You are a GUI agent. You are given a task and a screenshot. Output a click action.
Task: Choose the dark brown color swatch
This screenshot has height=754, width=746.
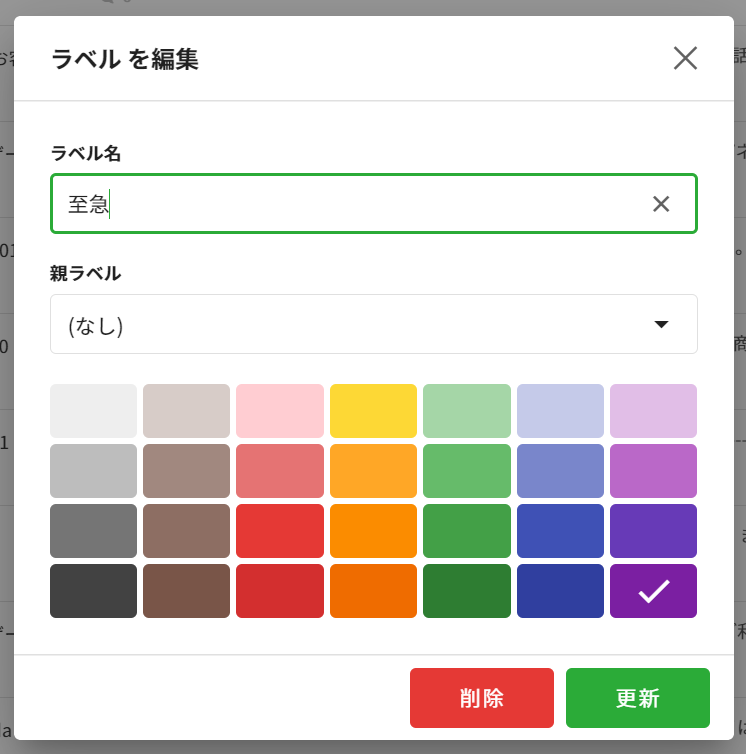point(186,591)
